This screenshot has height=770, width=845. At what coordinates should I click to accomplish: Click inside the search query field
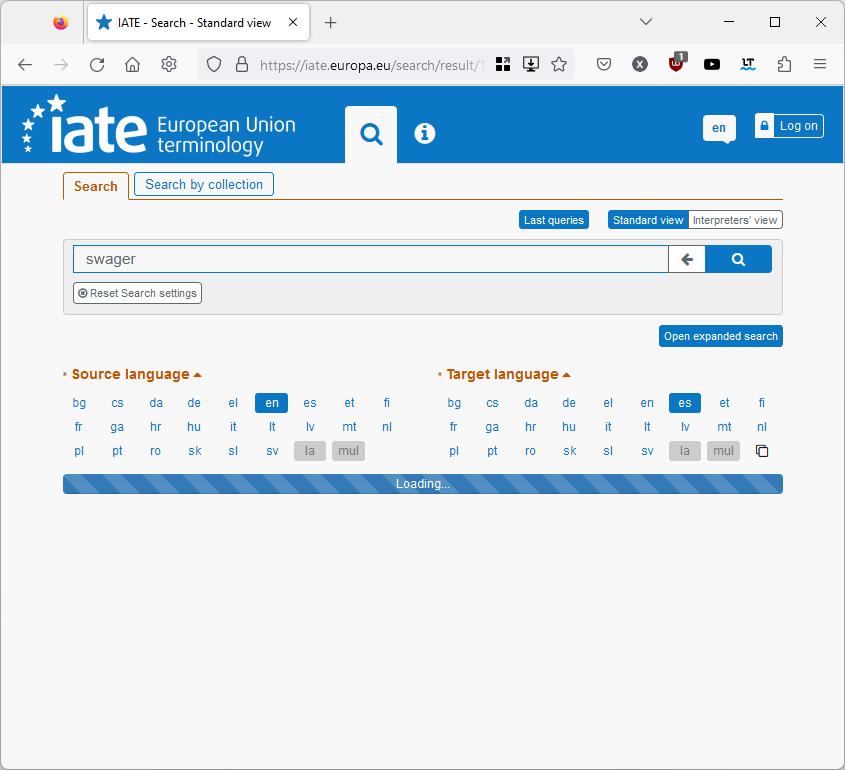pyautogui.click(x=370, y=258)
